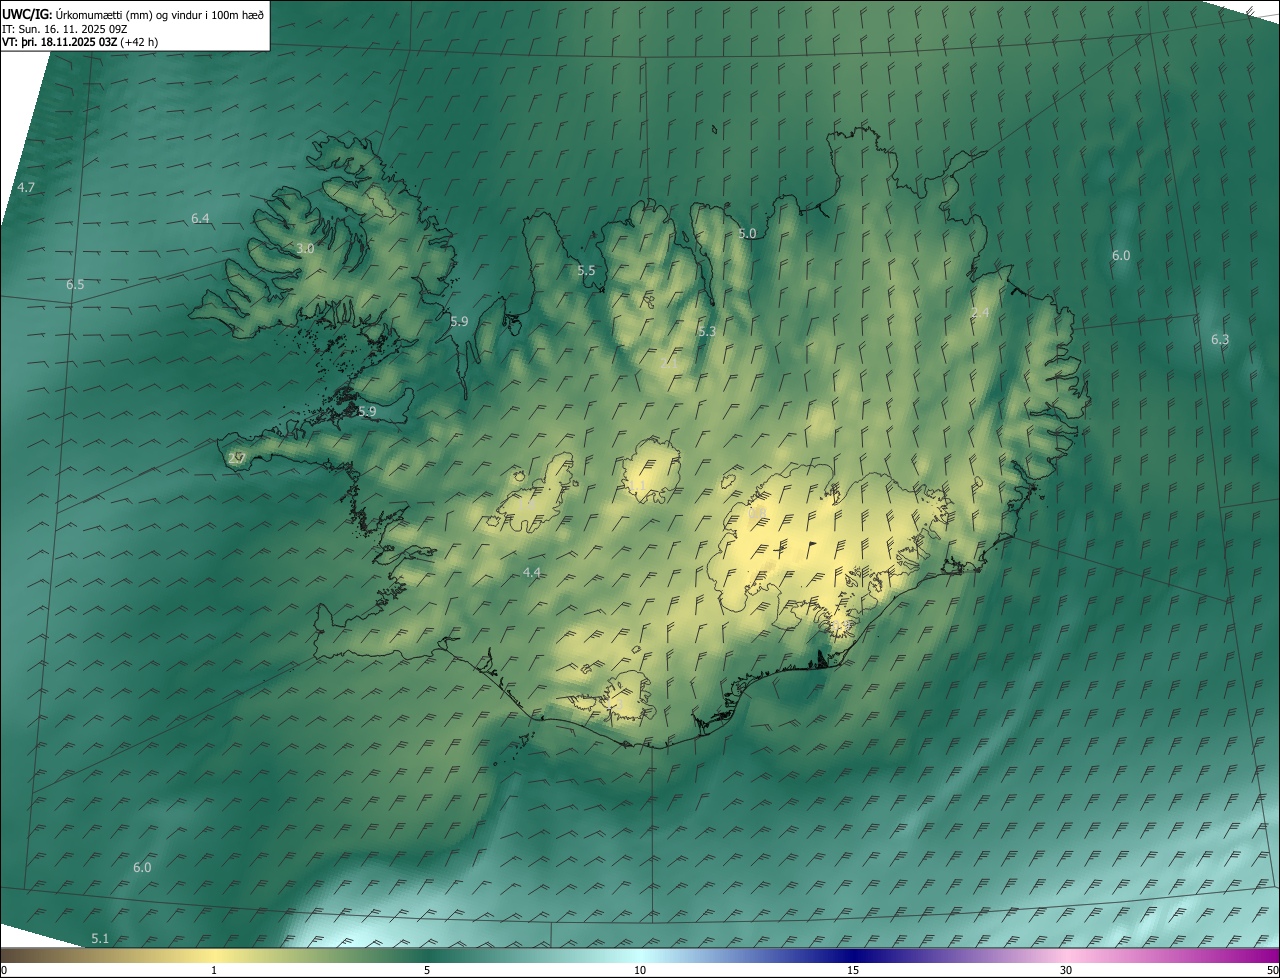Select the 6.4 value label

click(x=200, y=218)
